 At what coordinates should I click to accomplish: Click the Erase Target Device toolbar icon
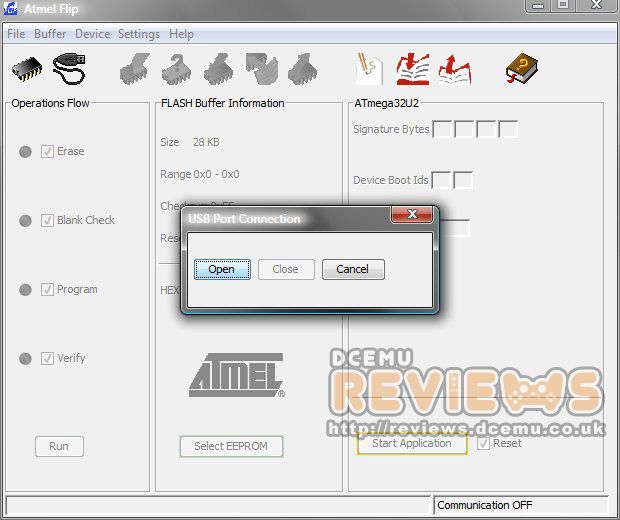(x=135, y=69)
